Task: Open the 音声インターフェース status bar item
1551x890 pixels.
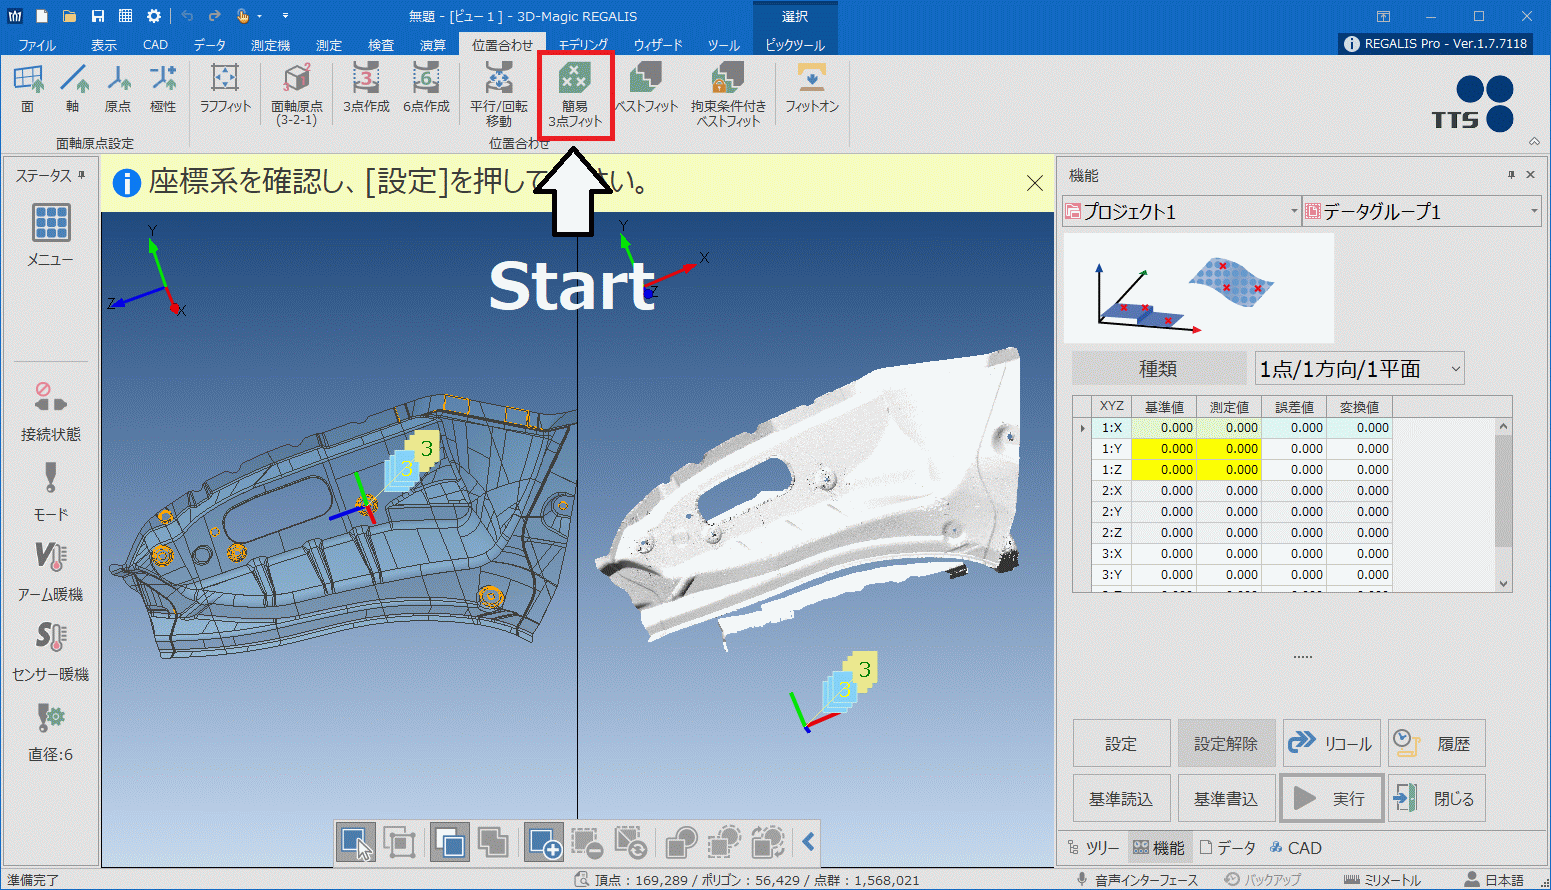Action: click(x=1137, y=880)
